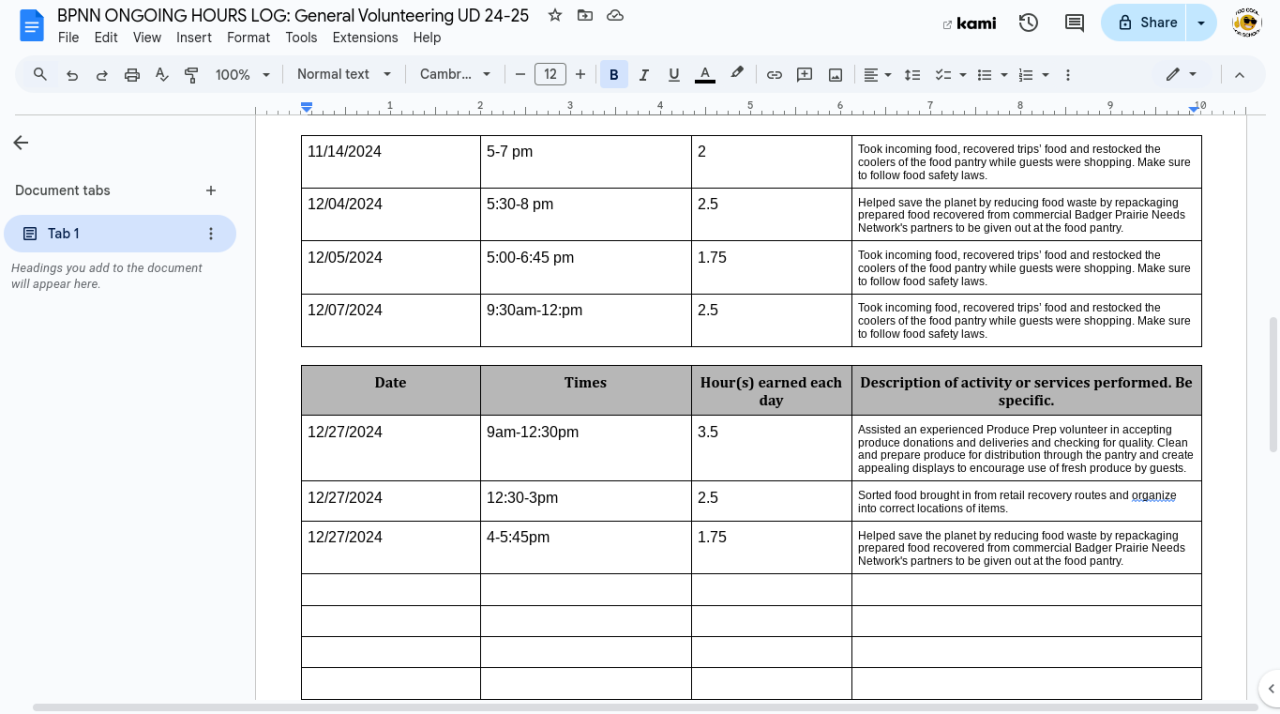Click the 9am-12:30pm times cell
This screenshot has height=714, width=1280.
coord(586,448)
